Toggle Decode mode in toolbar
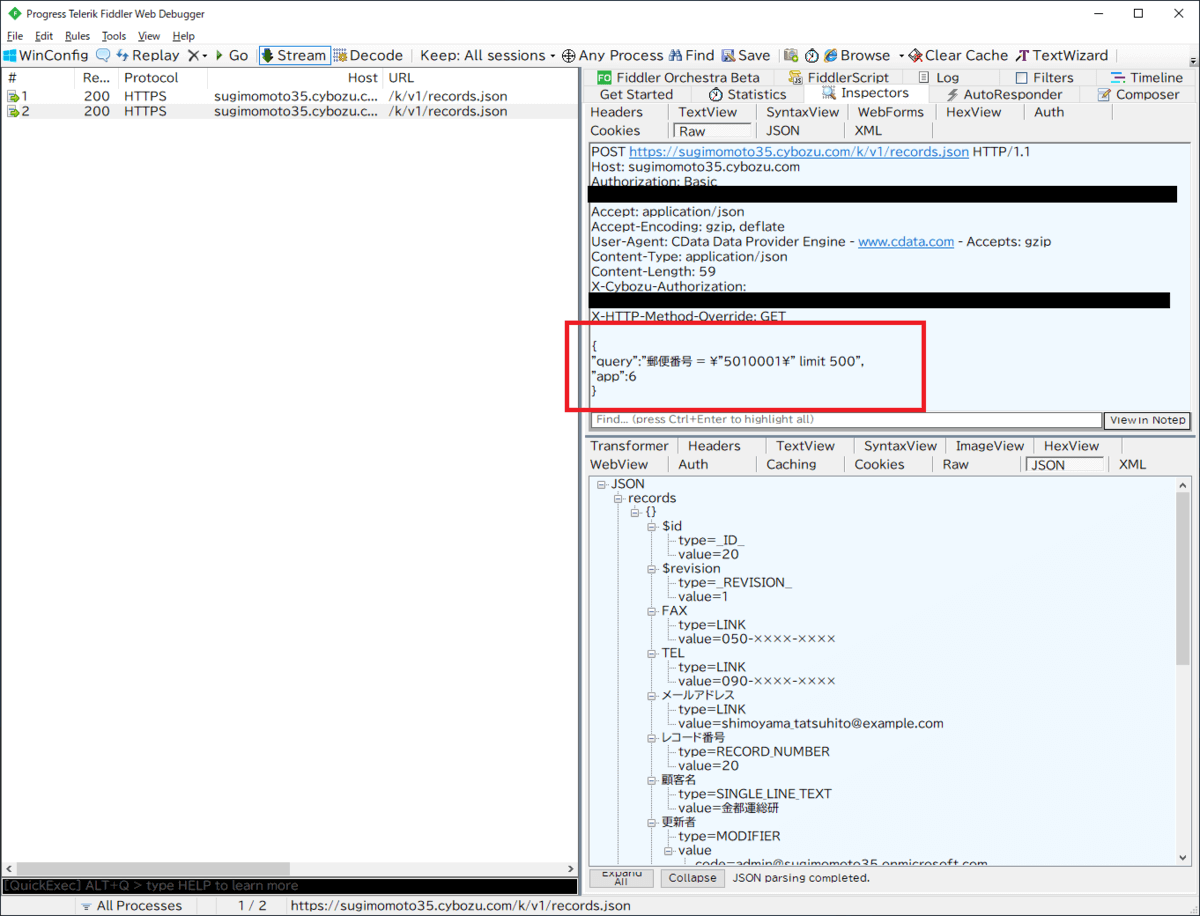 (x=368, y=56)
